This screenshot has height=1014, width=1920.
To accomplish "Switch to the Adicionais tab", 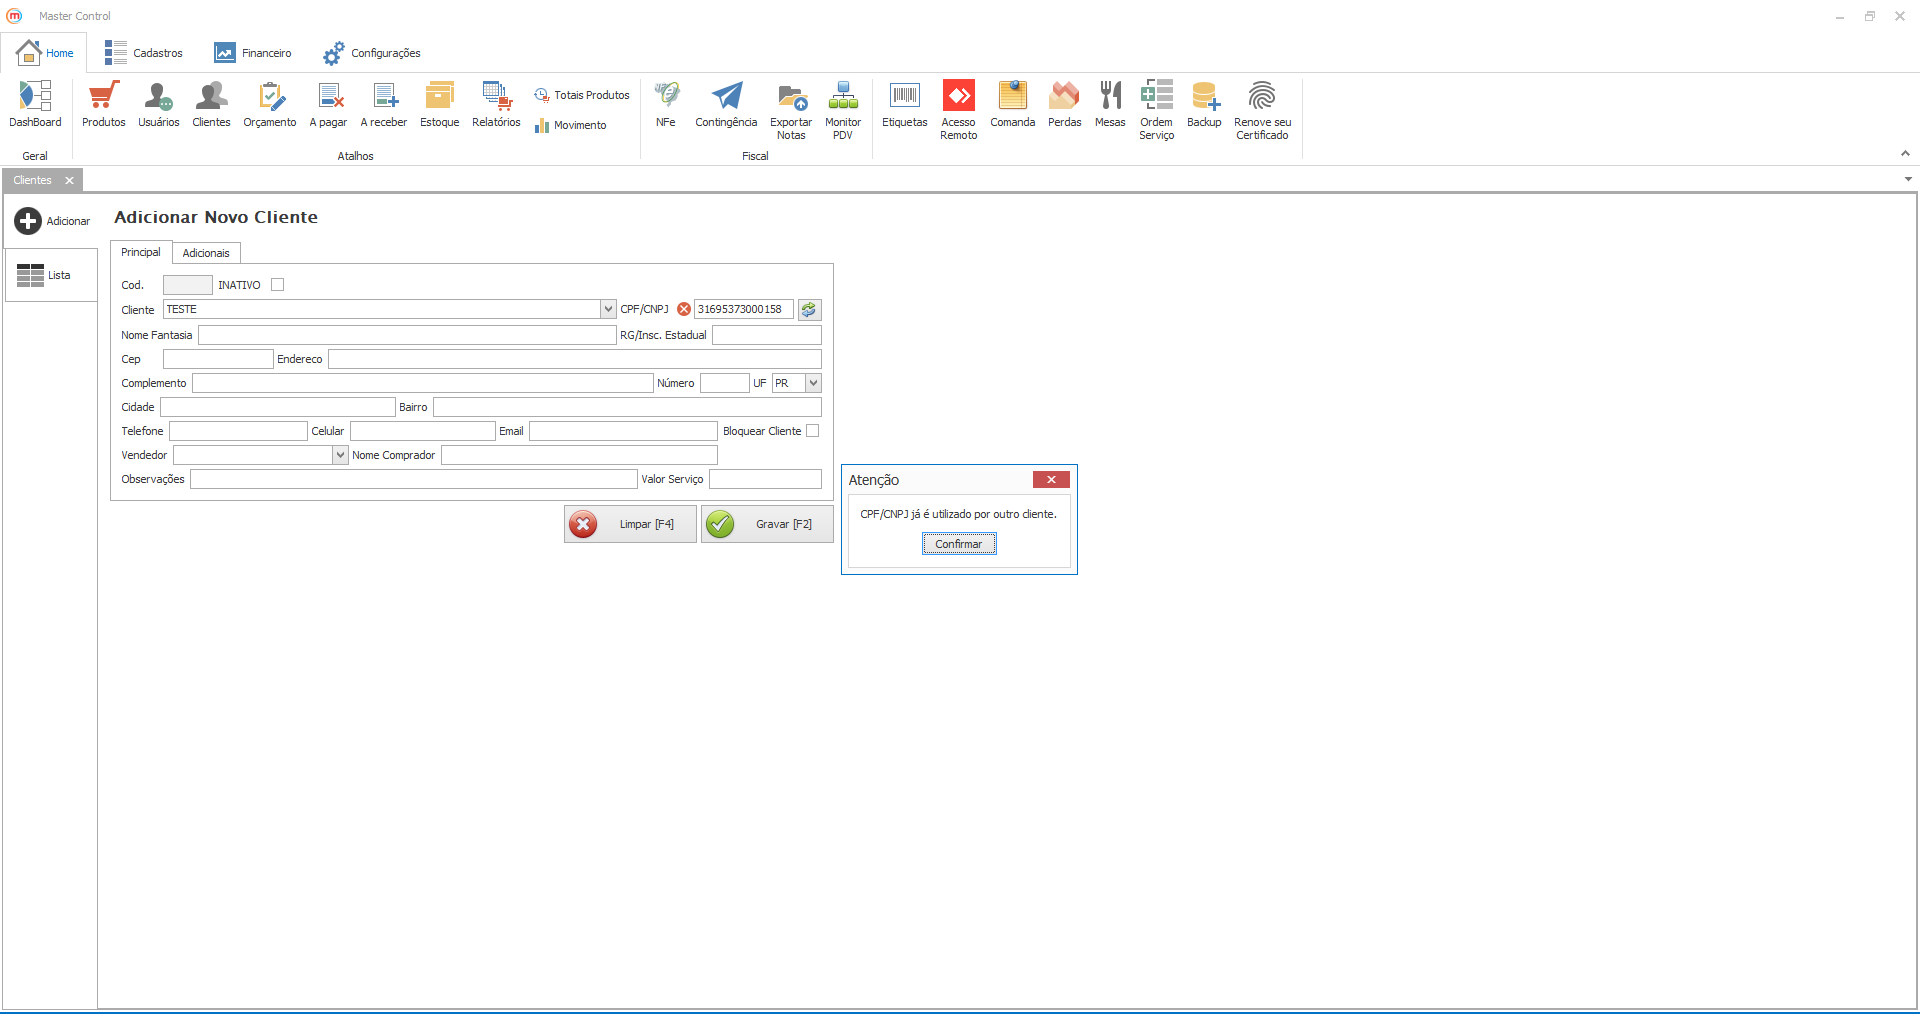I will pos(206,253).
